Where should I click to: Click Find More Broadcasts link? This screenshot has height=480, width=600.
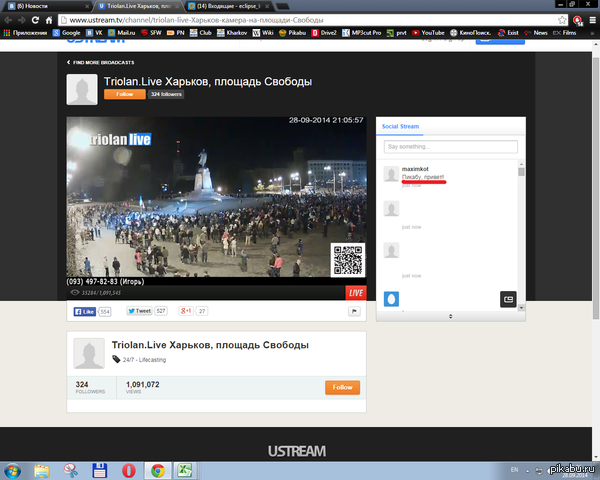click(101, 62)
